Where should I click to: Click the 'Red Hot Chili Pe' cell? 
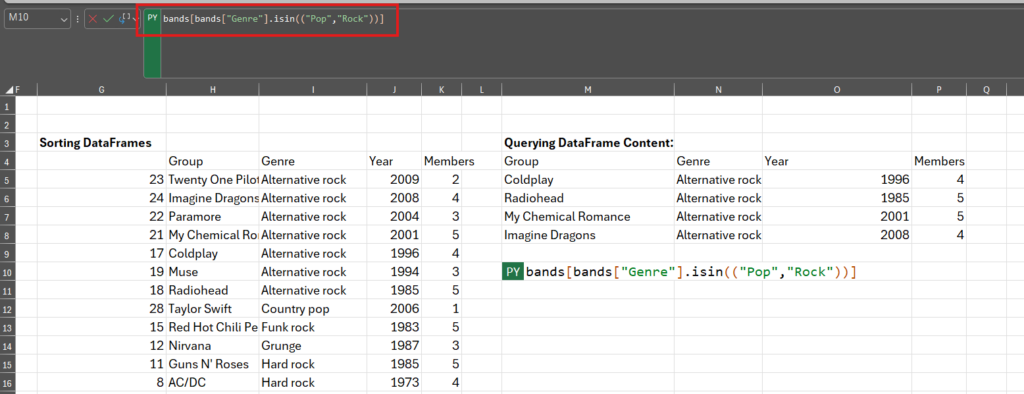click(213, 327)
